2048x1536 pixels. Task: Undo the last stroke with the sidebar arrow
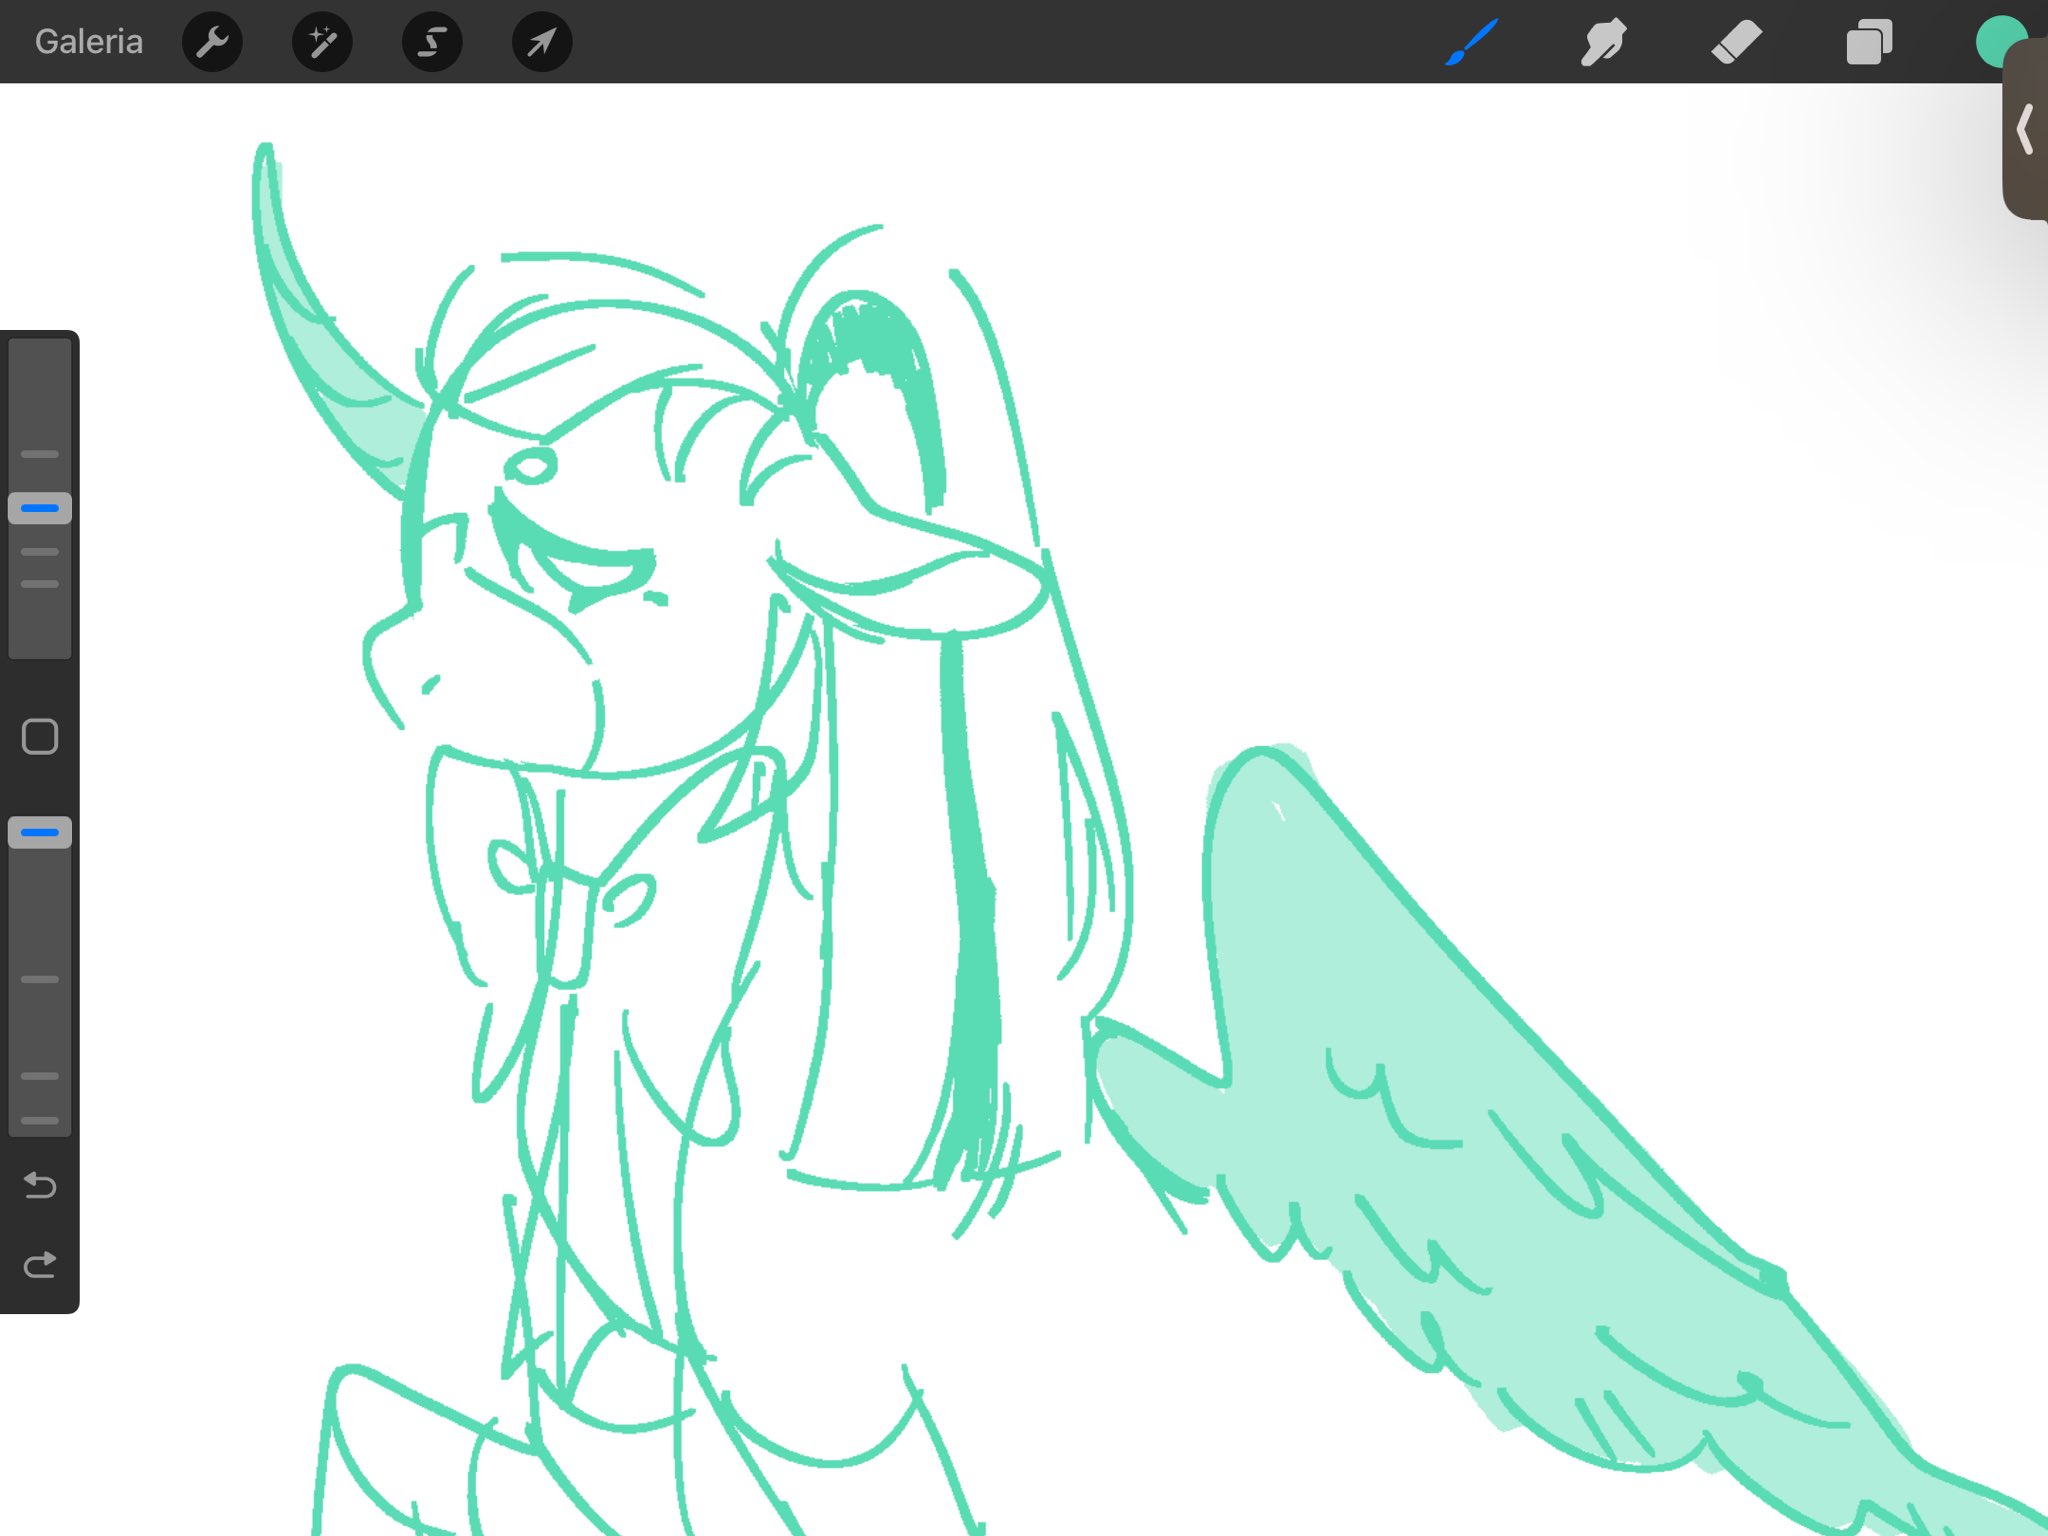click(x=40, y=1185)
